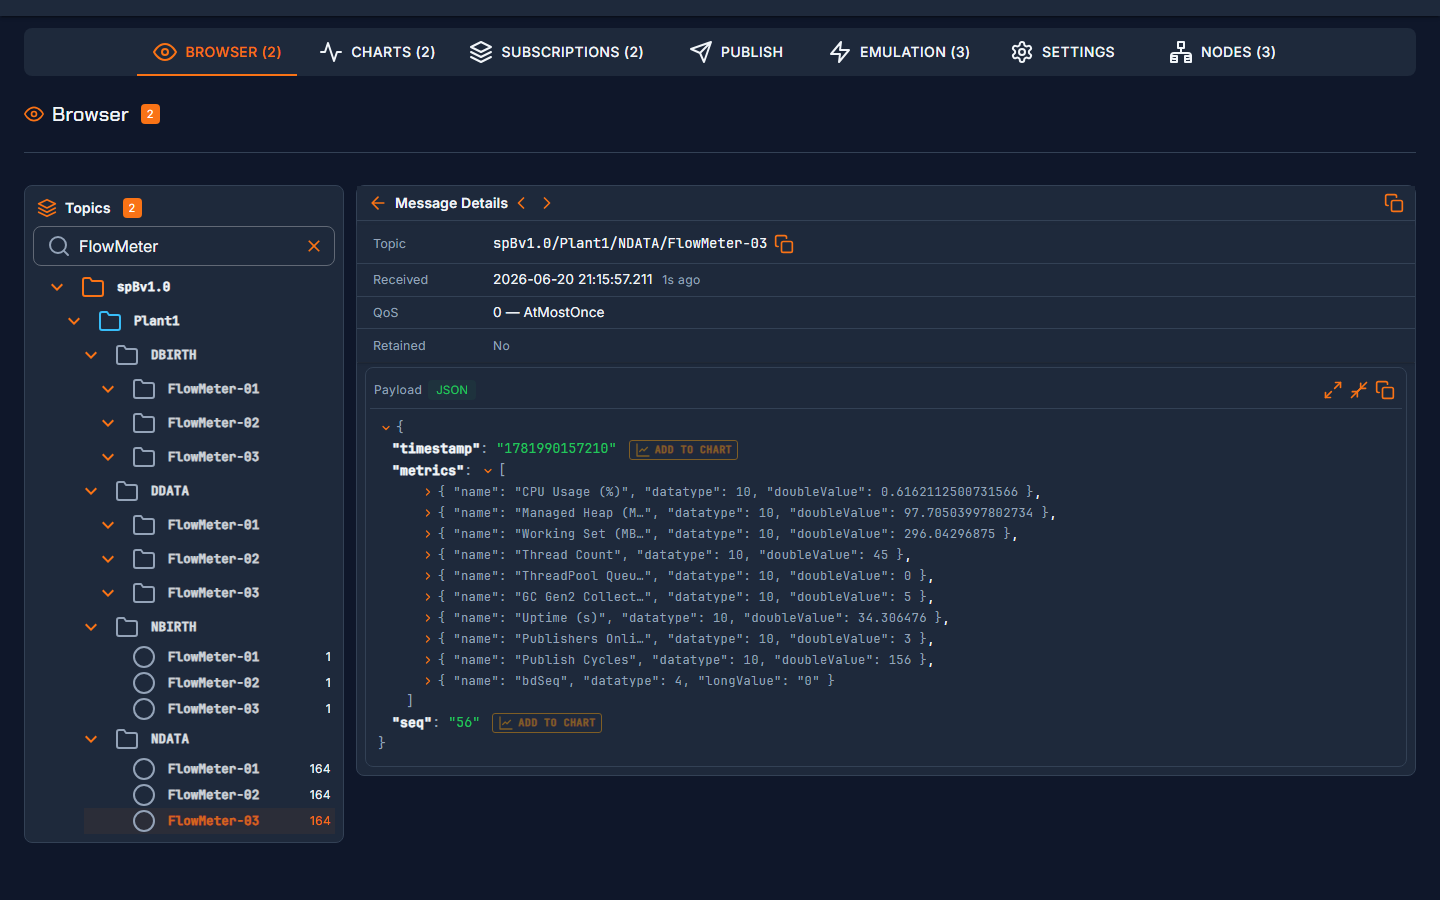Collapse the Plant1 folder chevron
1440x900 pixels.
pos(74,321)
